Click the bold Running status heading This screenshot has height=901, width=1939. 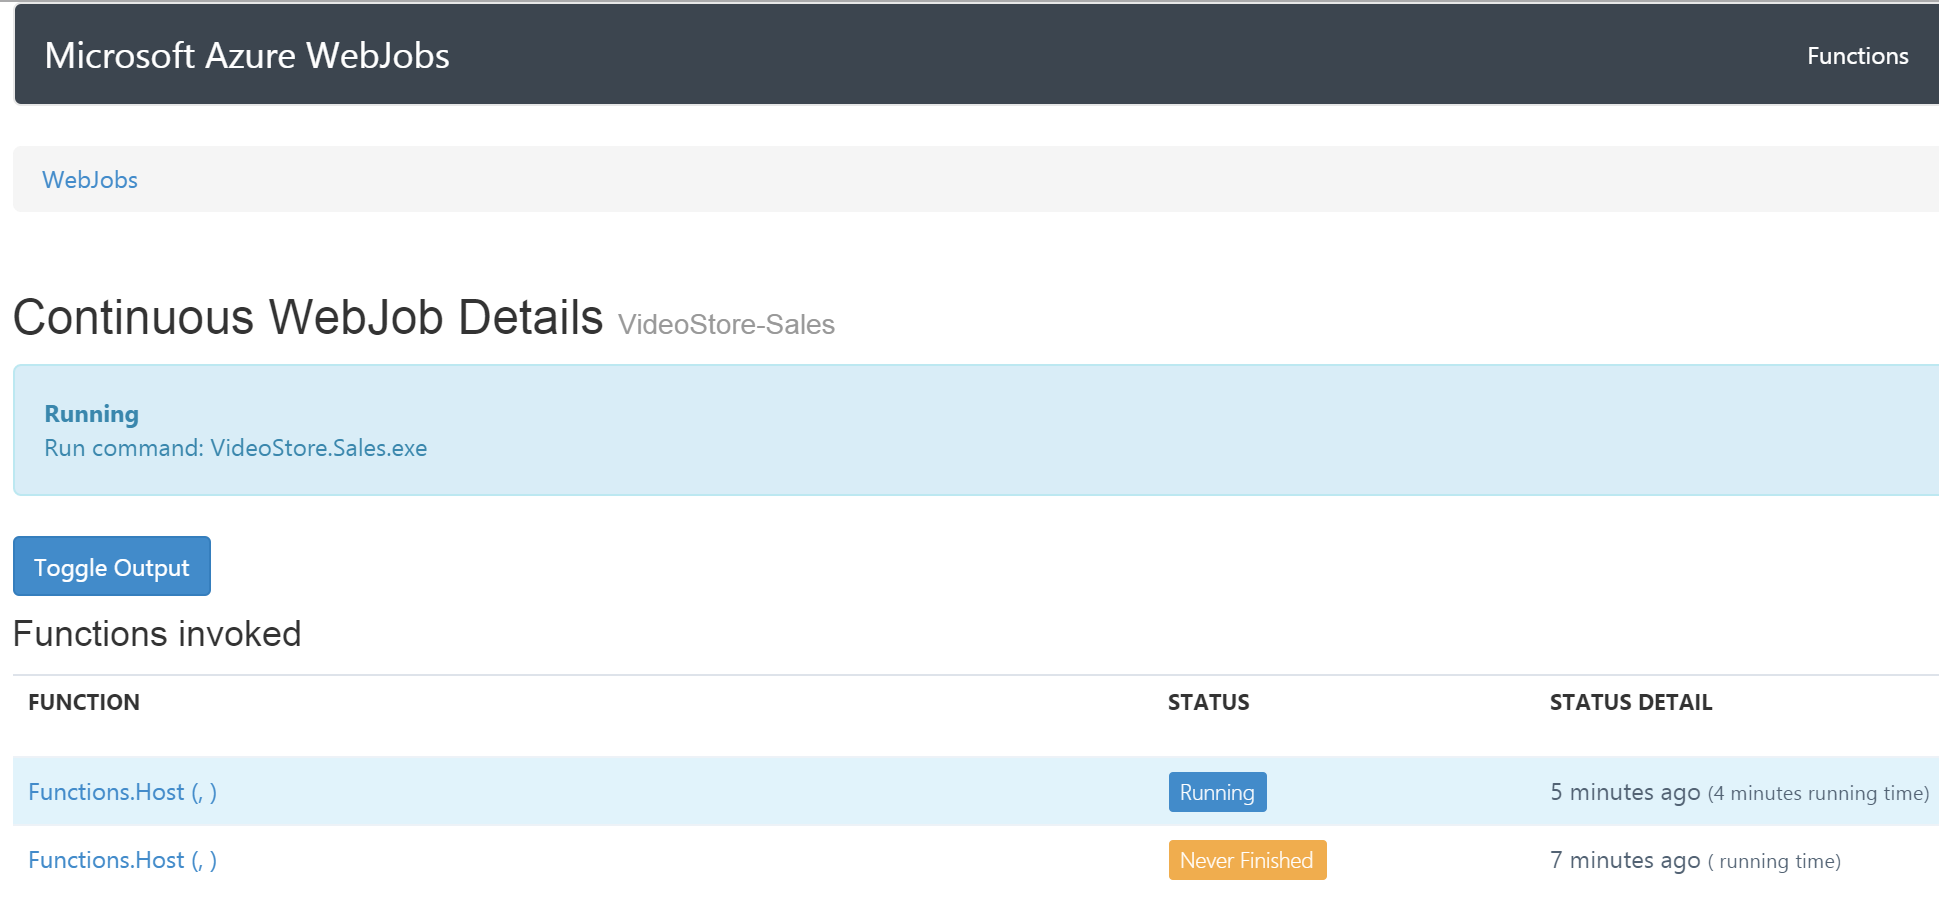[x=92, y=414]
